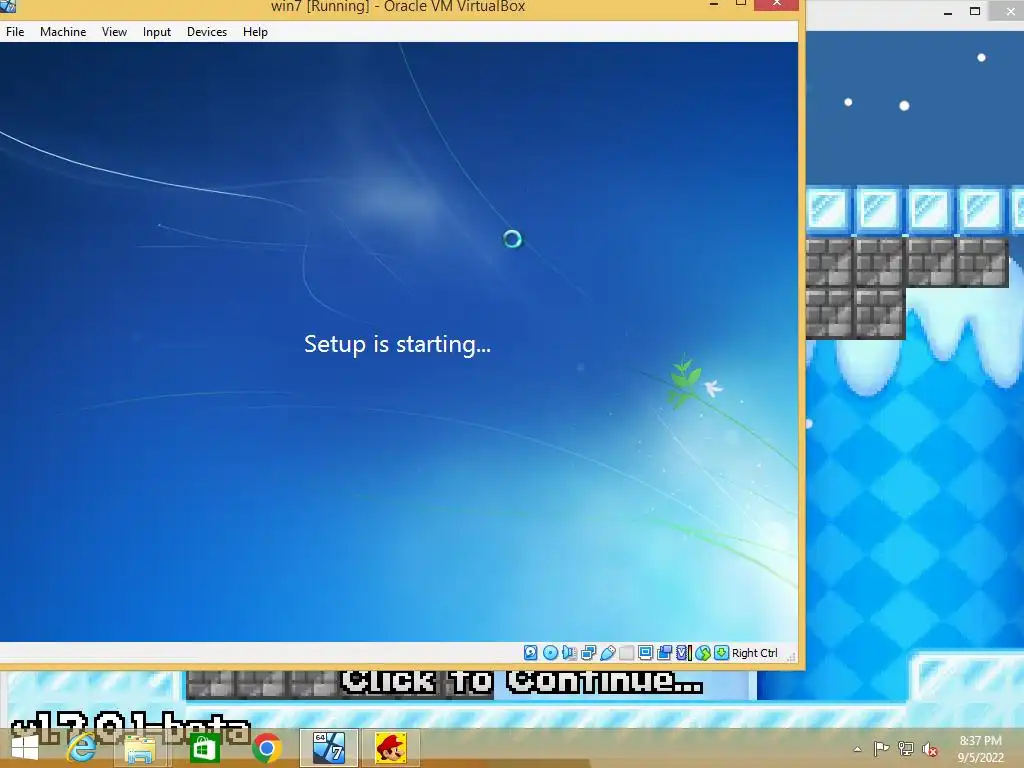Open the Machine menu
This screenshot has width=1024, height=768.
pos(63,32)
